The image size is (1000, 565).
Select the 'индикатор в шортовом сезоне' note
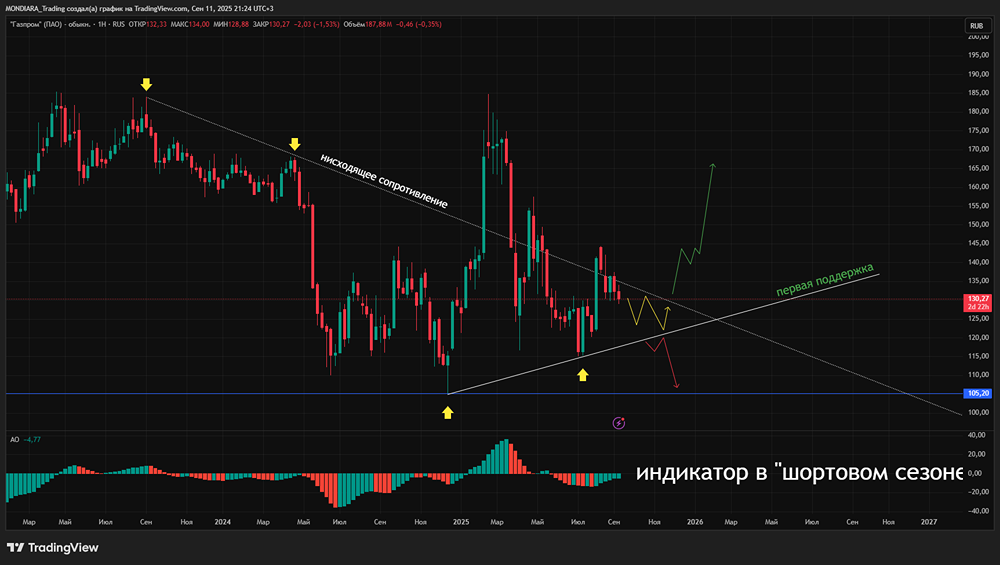tap(798, 473)
